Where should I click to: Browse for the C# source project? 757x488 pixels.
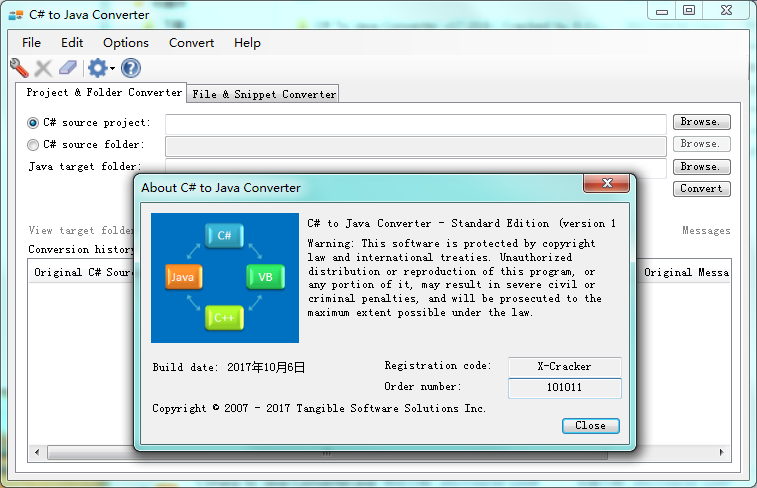[702, 122]
